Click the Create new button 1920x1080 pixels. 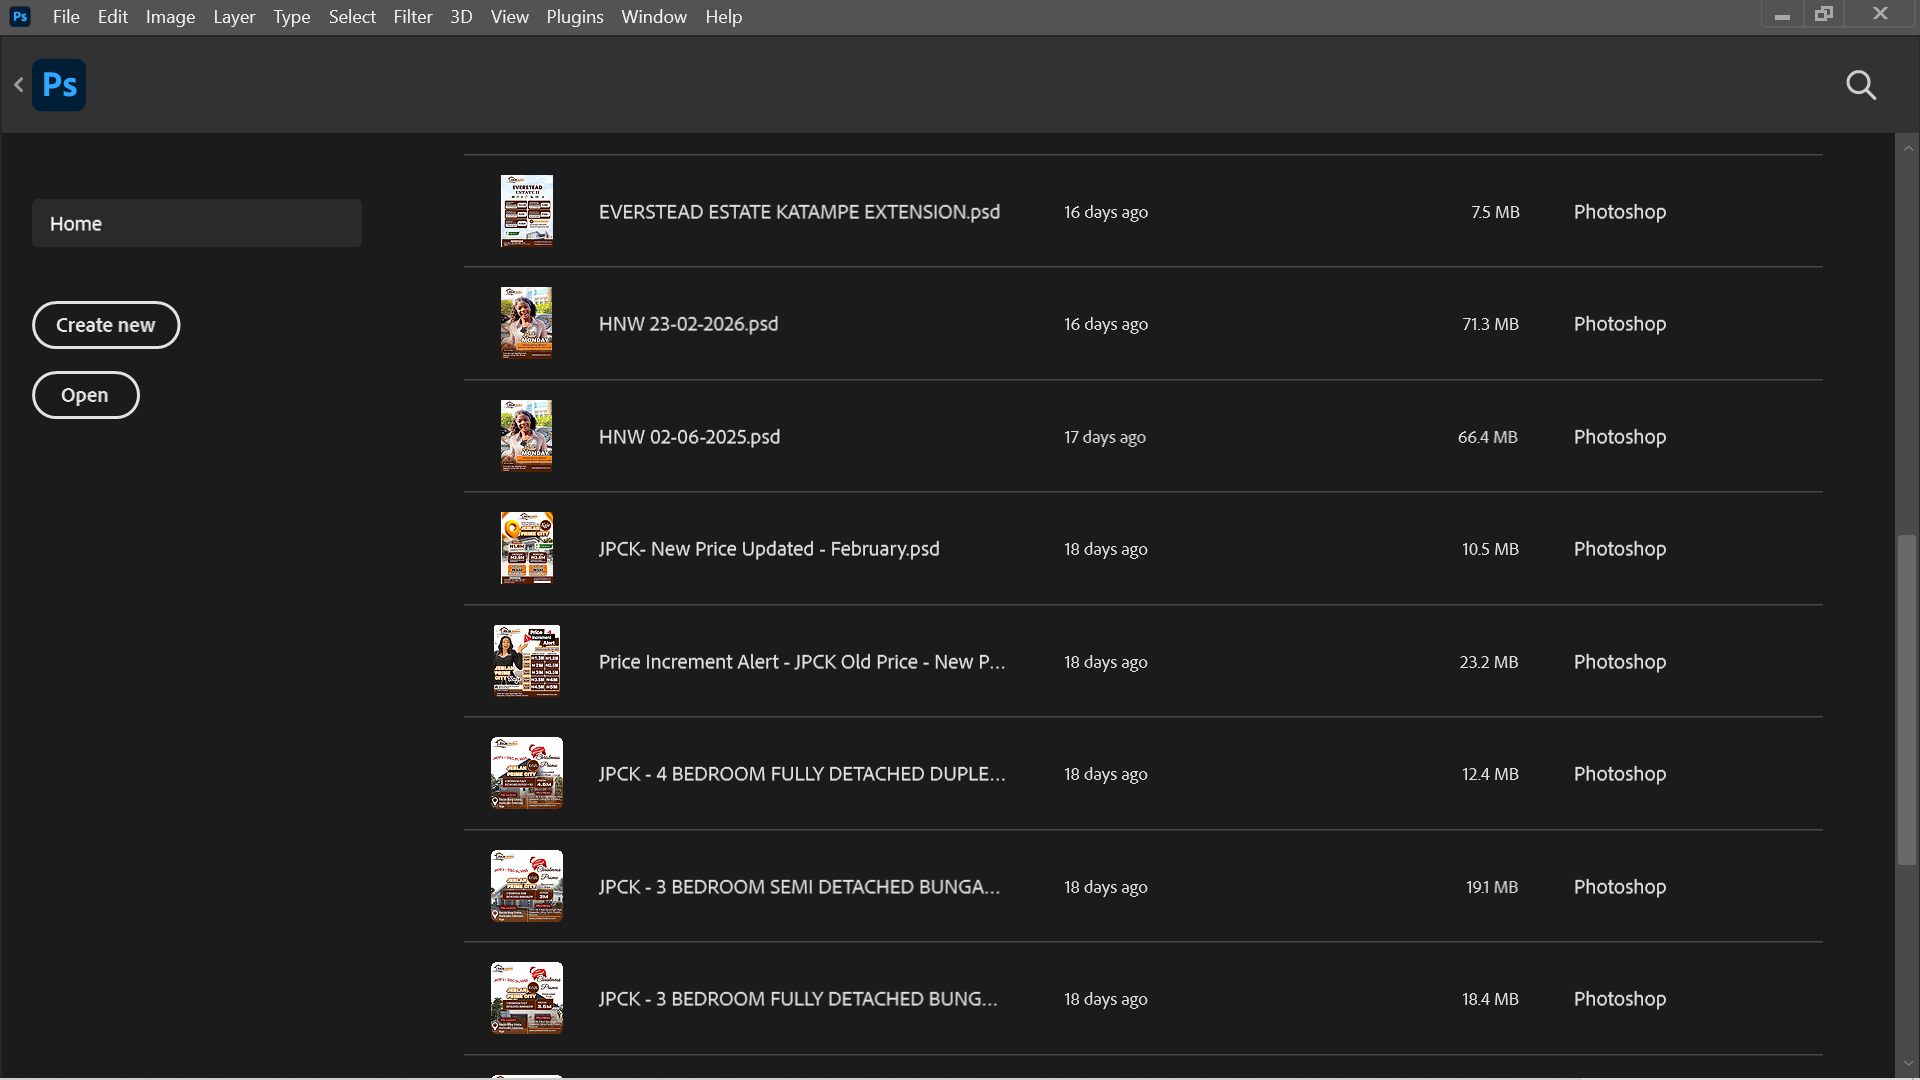click(x=106, y=325)
